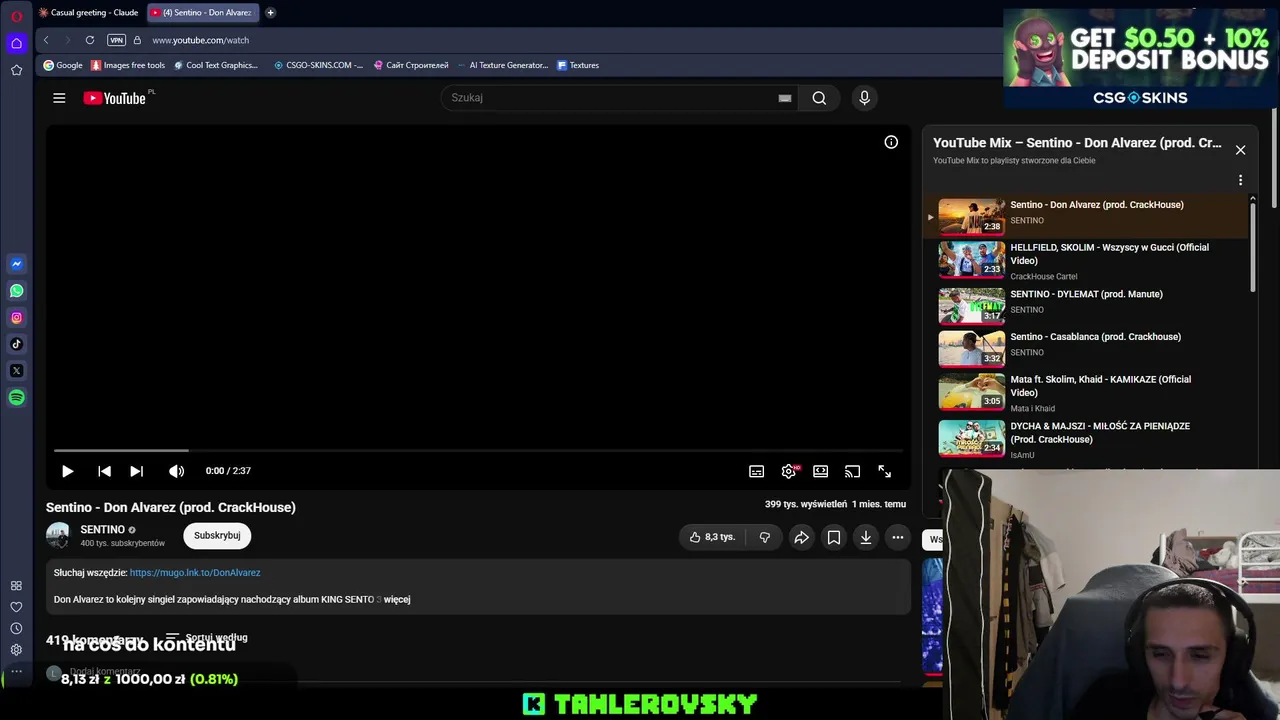Focus the Szukaj search field
The image size is (1280, 720).
pos(612,98)
